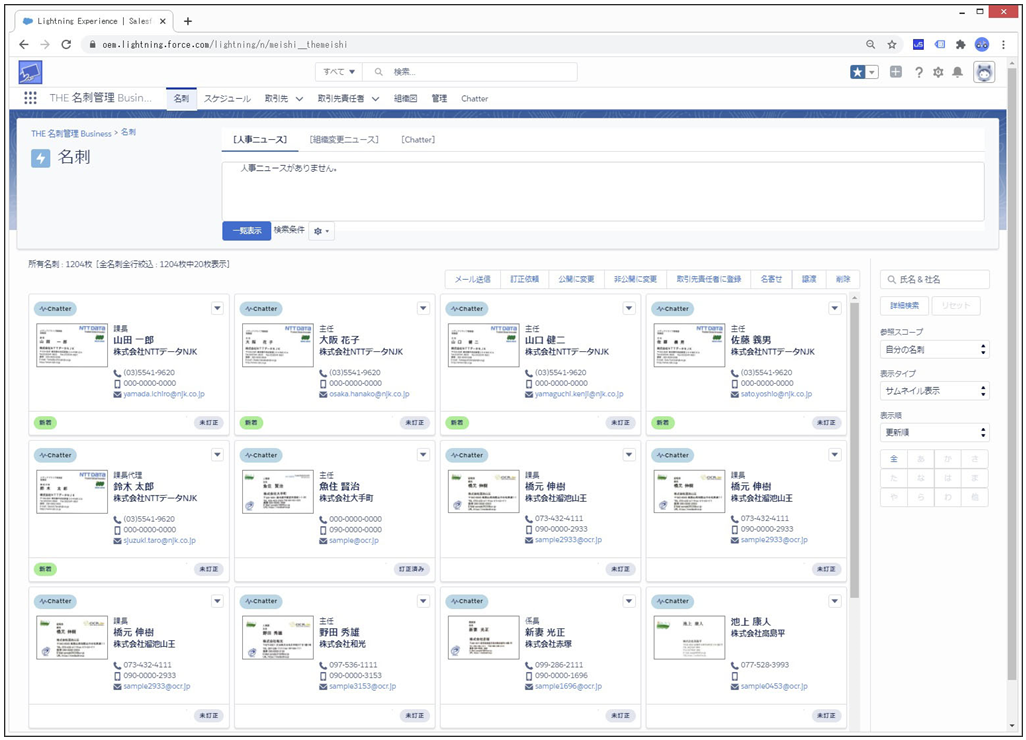Click 山田 一郎 business card thumbnail
This screenshot has width=1026, height=740.
[x=72, y=345]
